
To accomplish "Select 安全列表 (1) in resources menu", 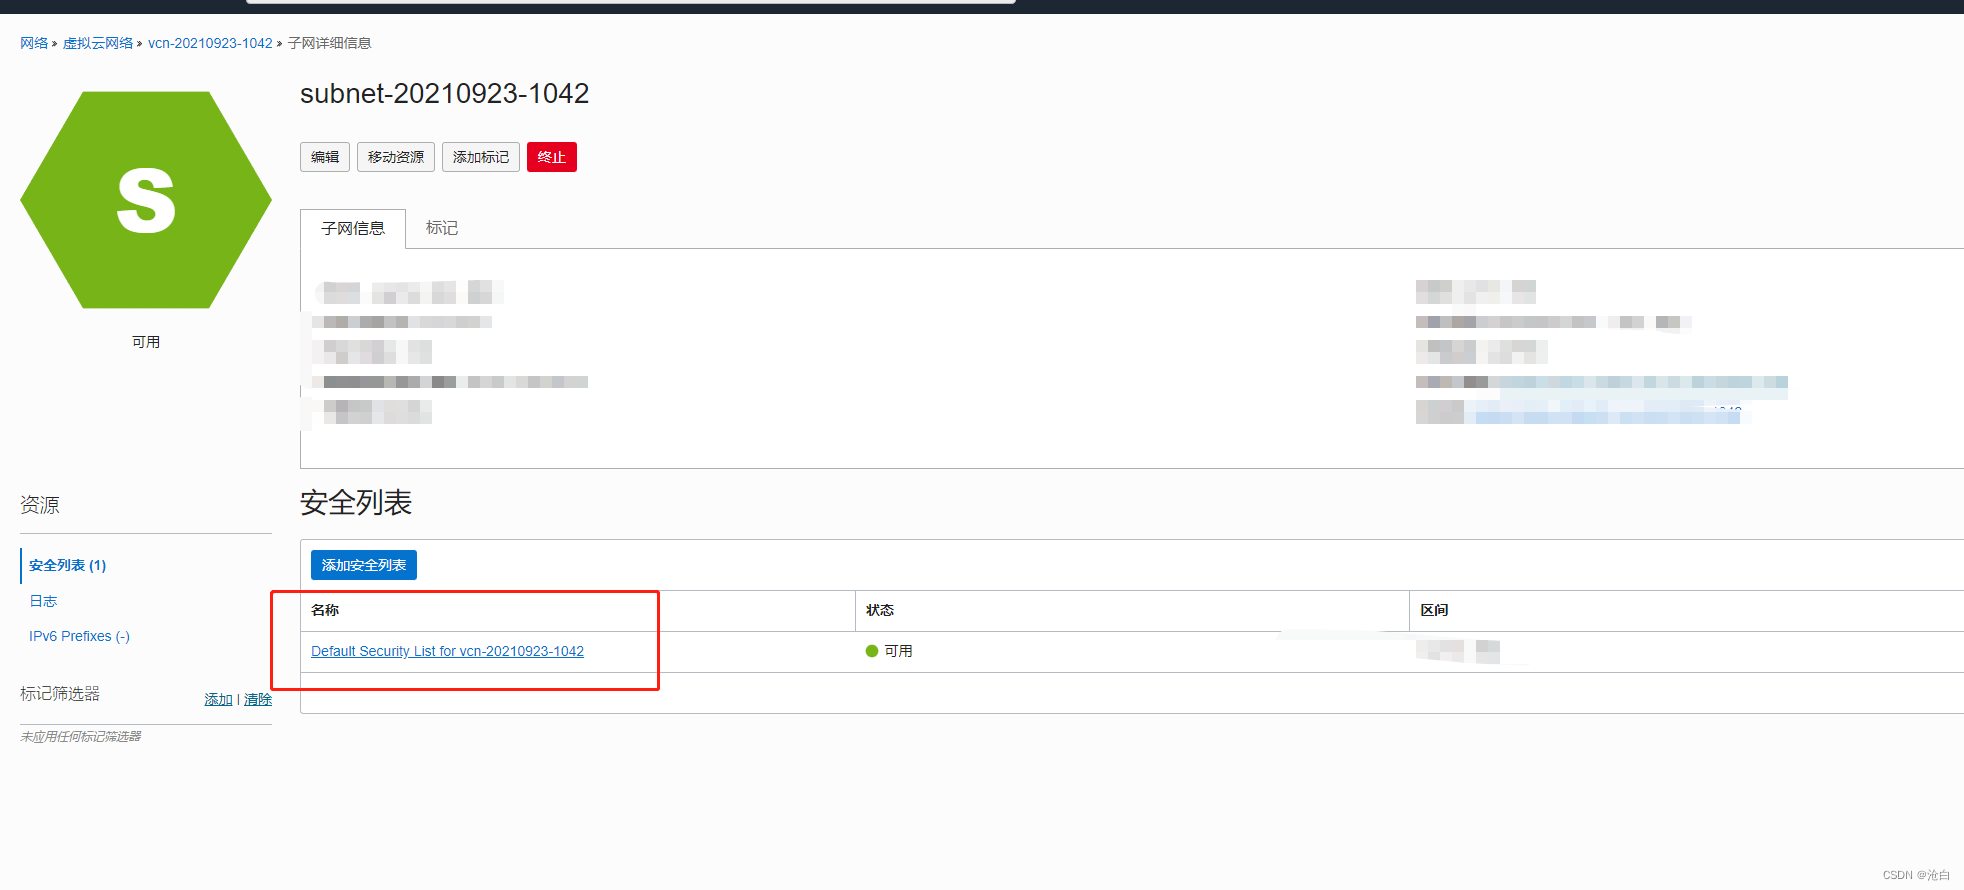I will pos(67,565).
